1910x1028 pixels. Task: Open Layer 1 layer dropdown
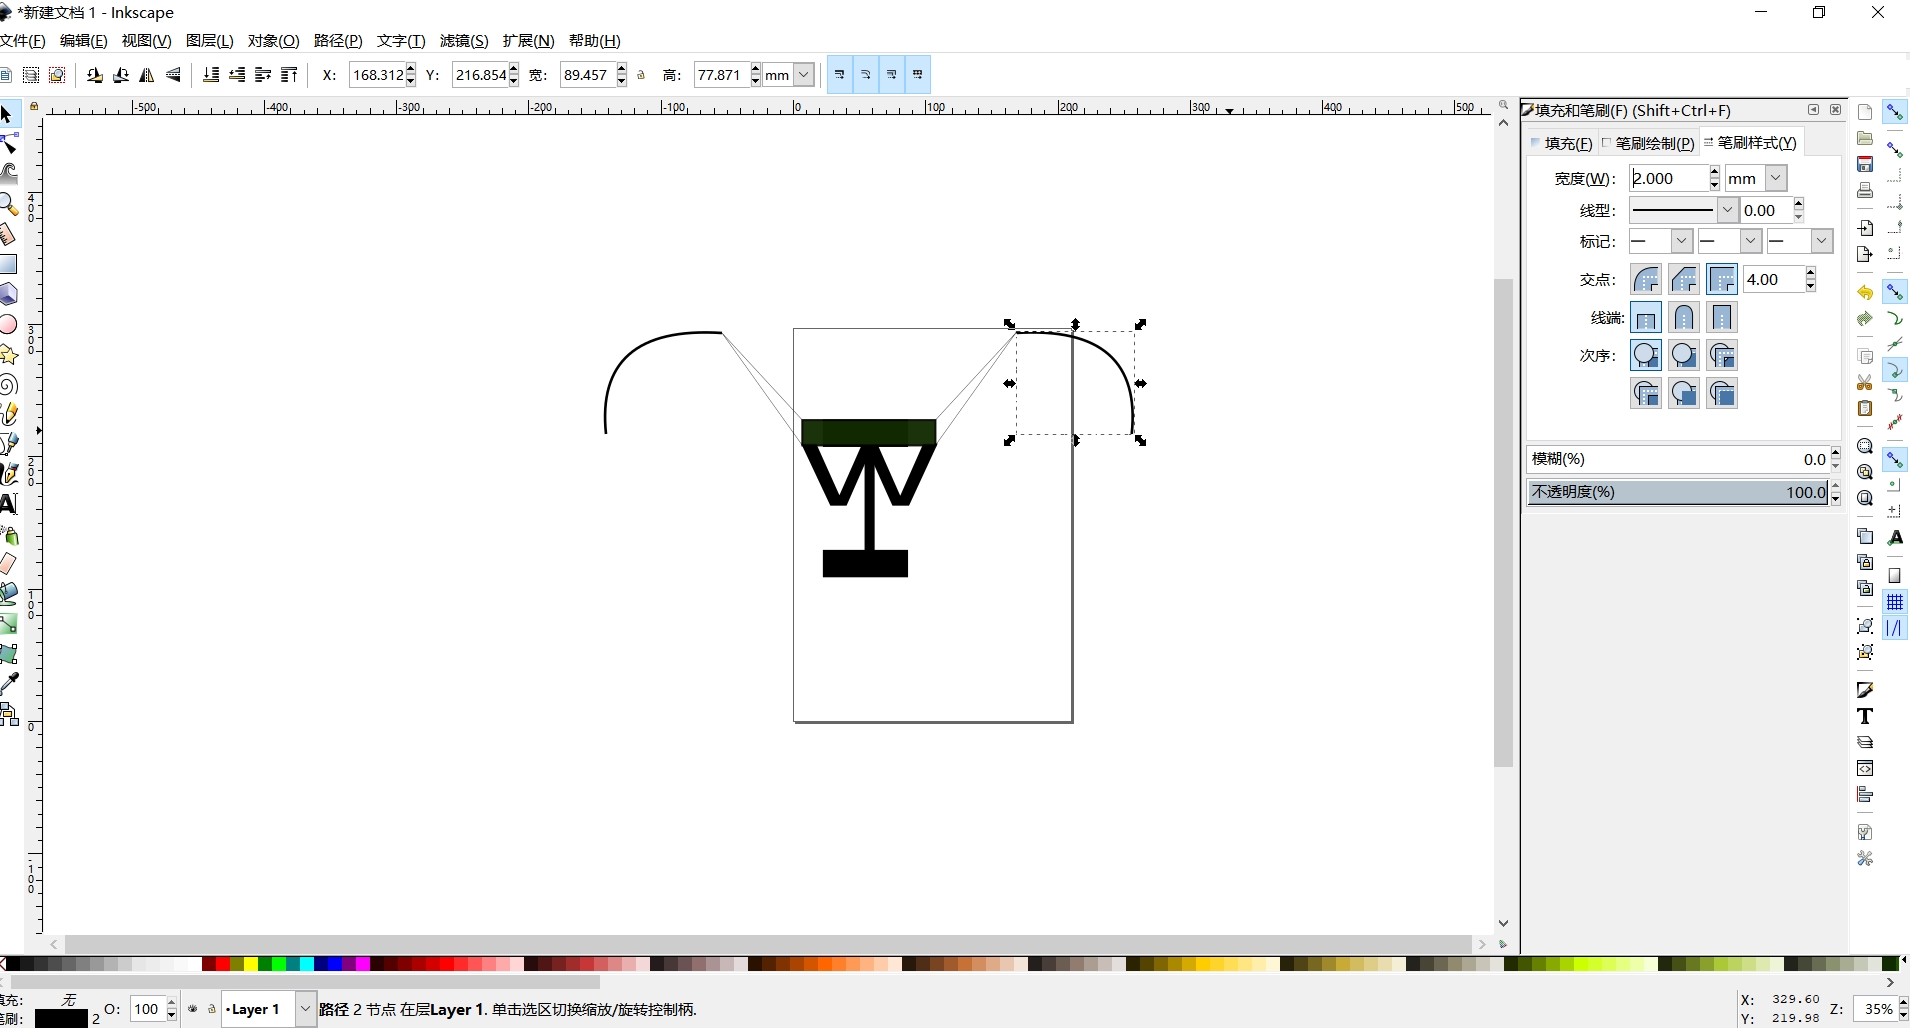click(305, 1009)
